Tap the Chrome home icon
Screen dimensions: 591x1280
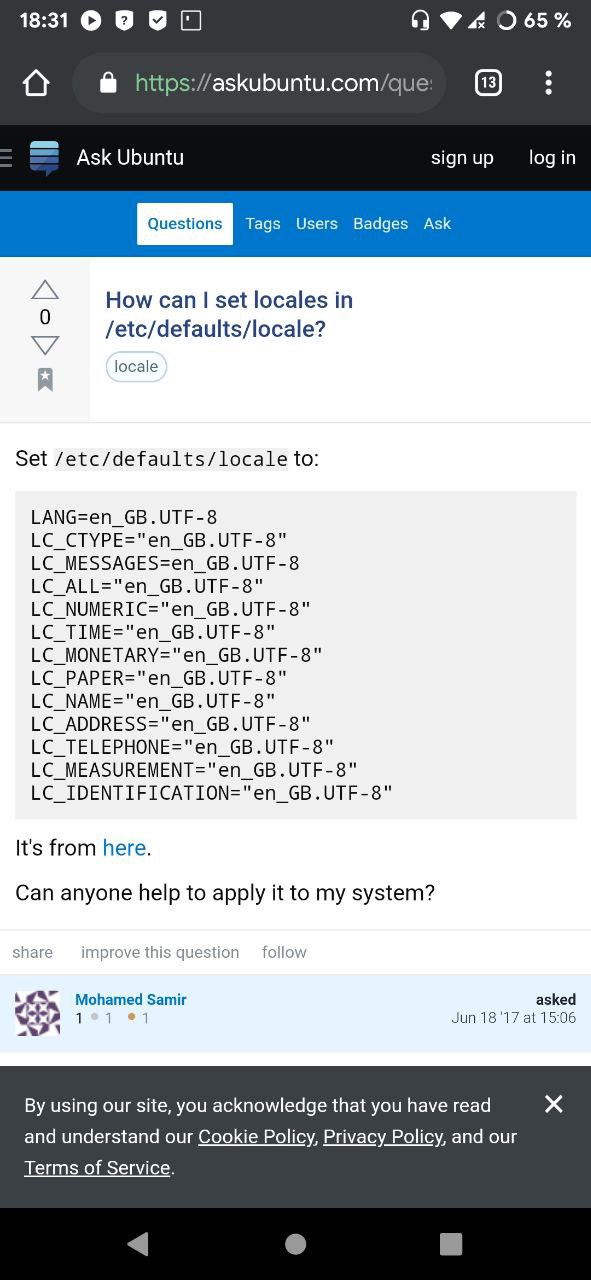coord(36,83)
